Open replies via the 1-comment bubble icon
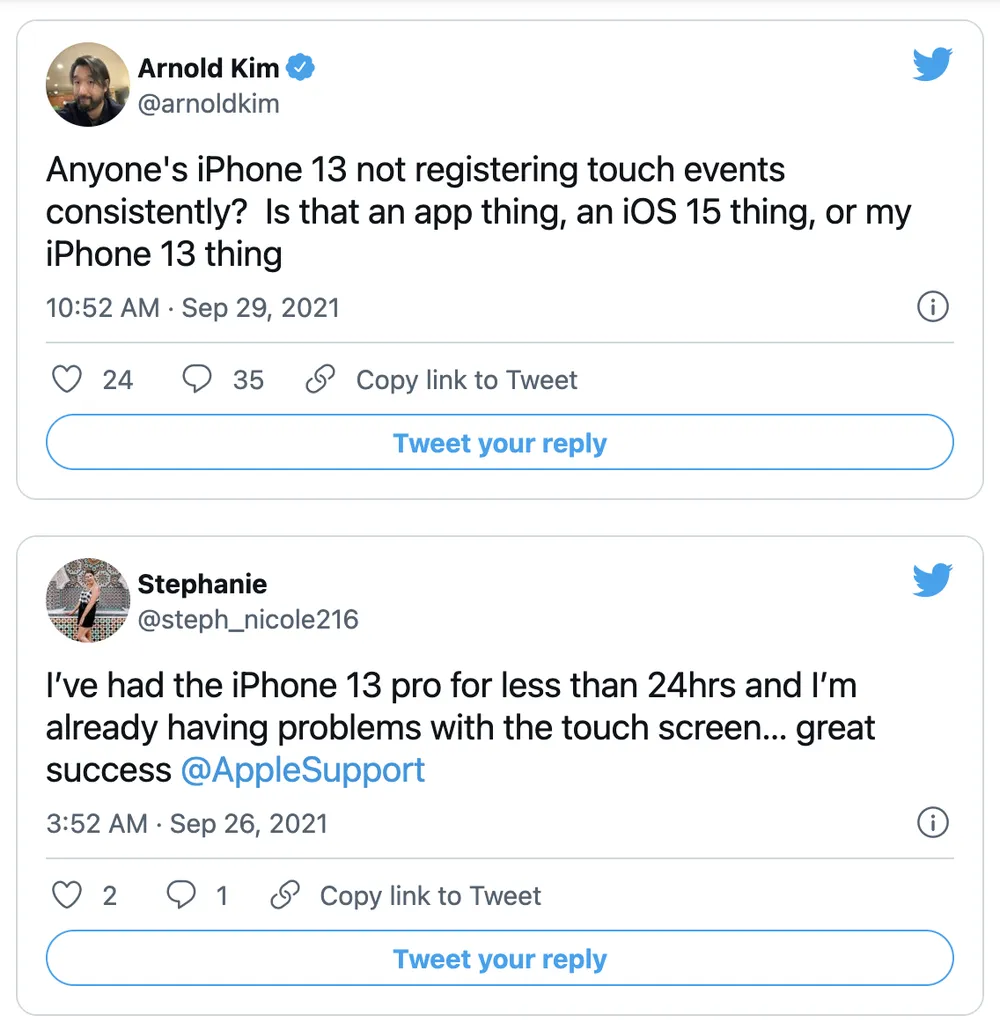 coord(181,896)
